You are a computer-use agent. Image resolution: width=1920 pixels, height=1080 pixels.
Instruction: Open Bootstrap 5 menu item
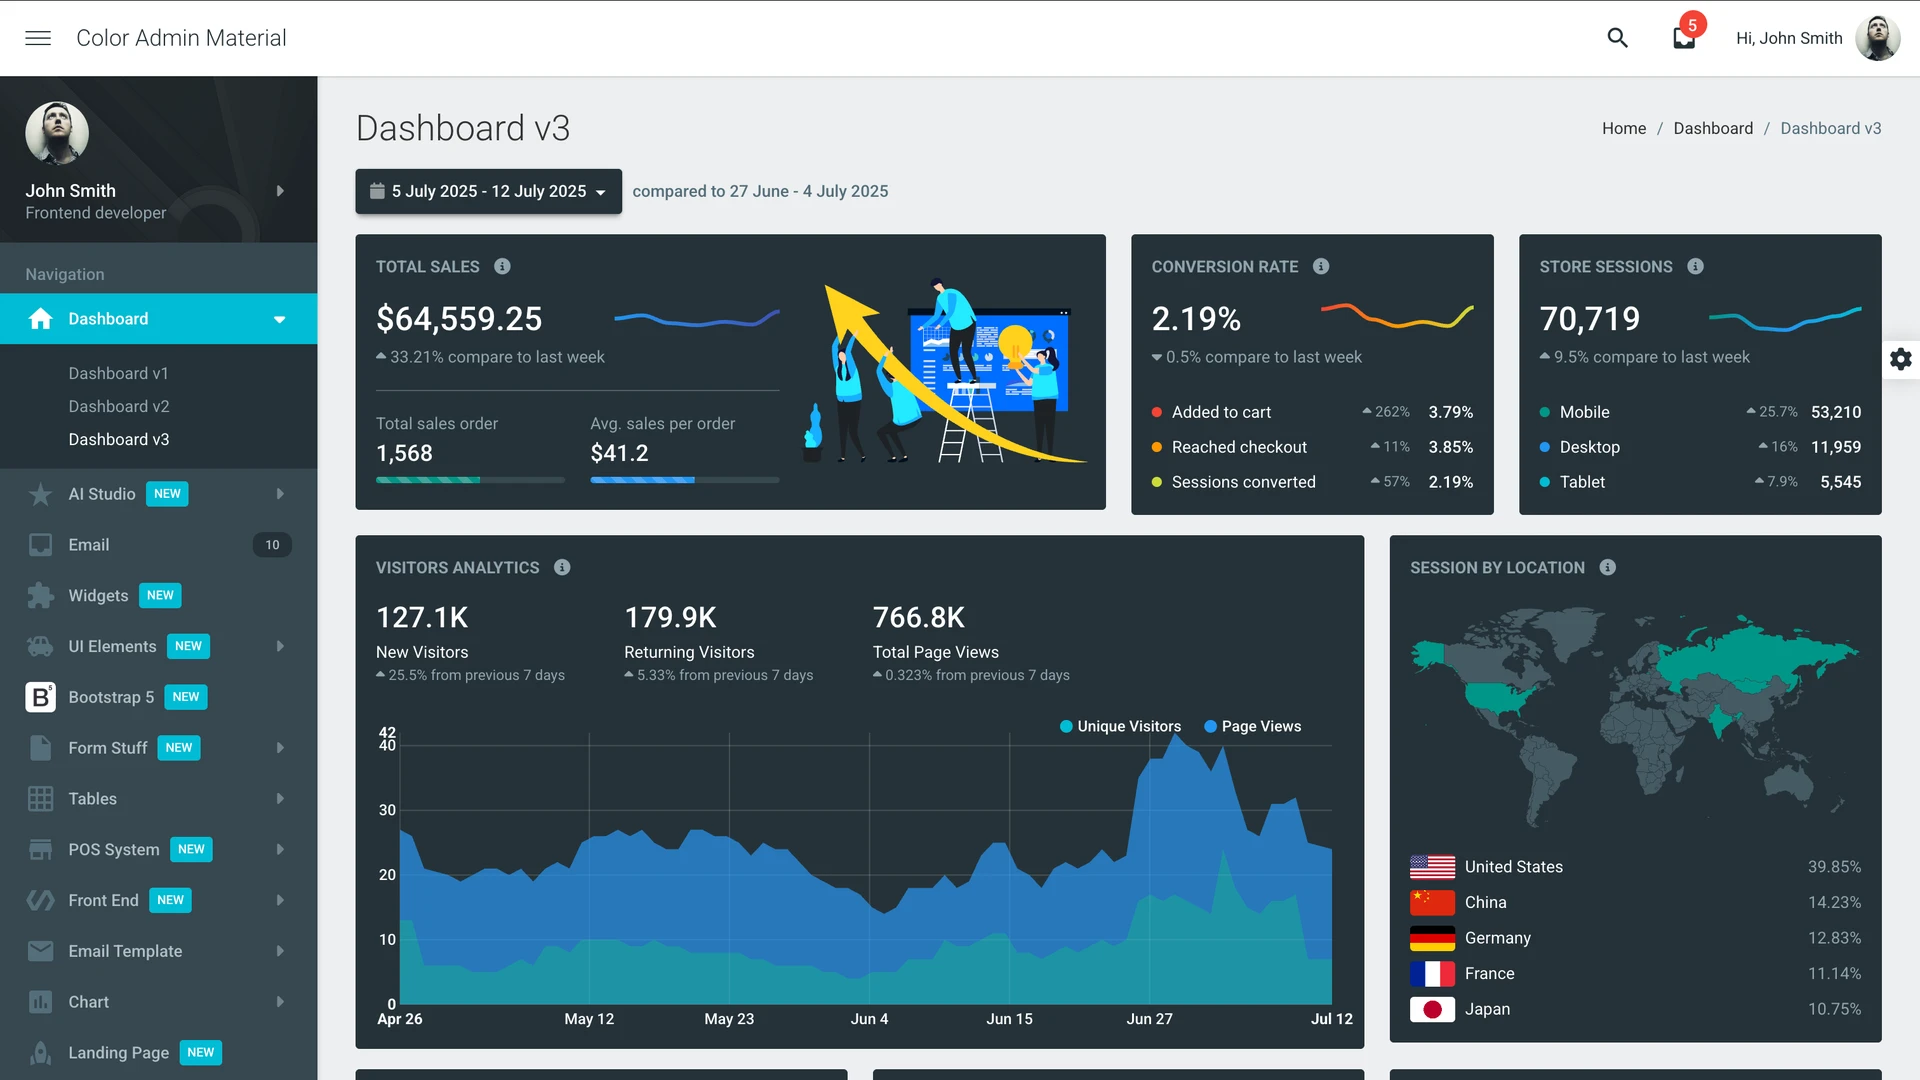point(158,697)
